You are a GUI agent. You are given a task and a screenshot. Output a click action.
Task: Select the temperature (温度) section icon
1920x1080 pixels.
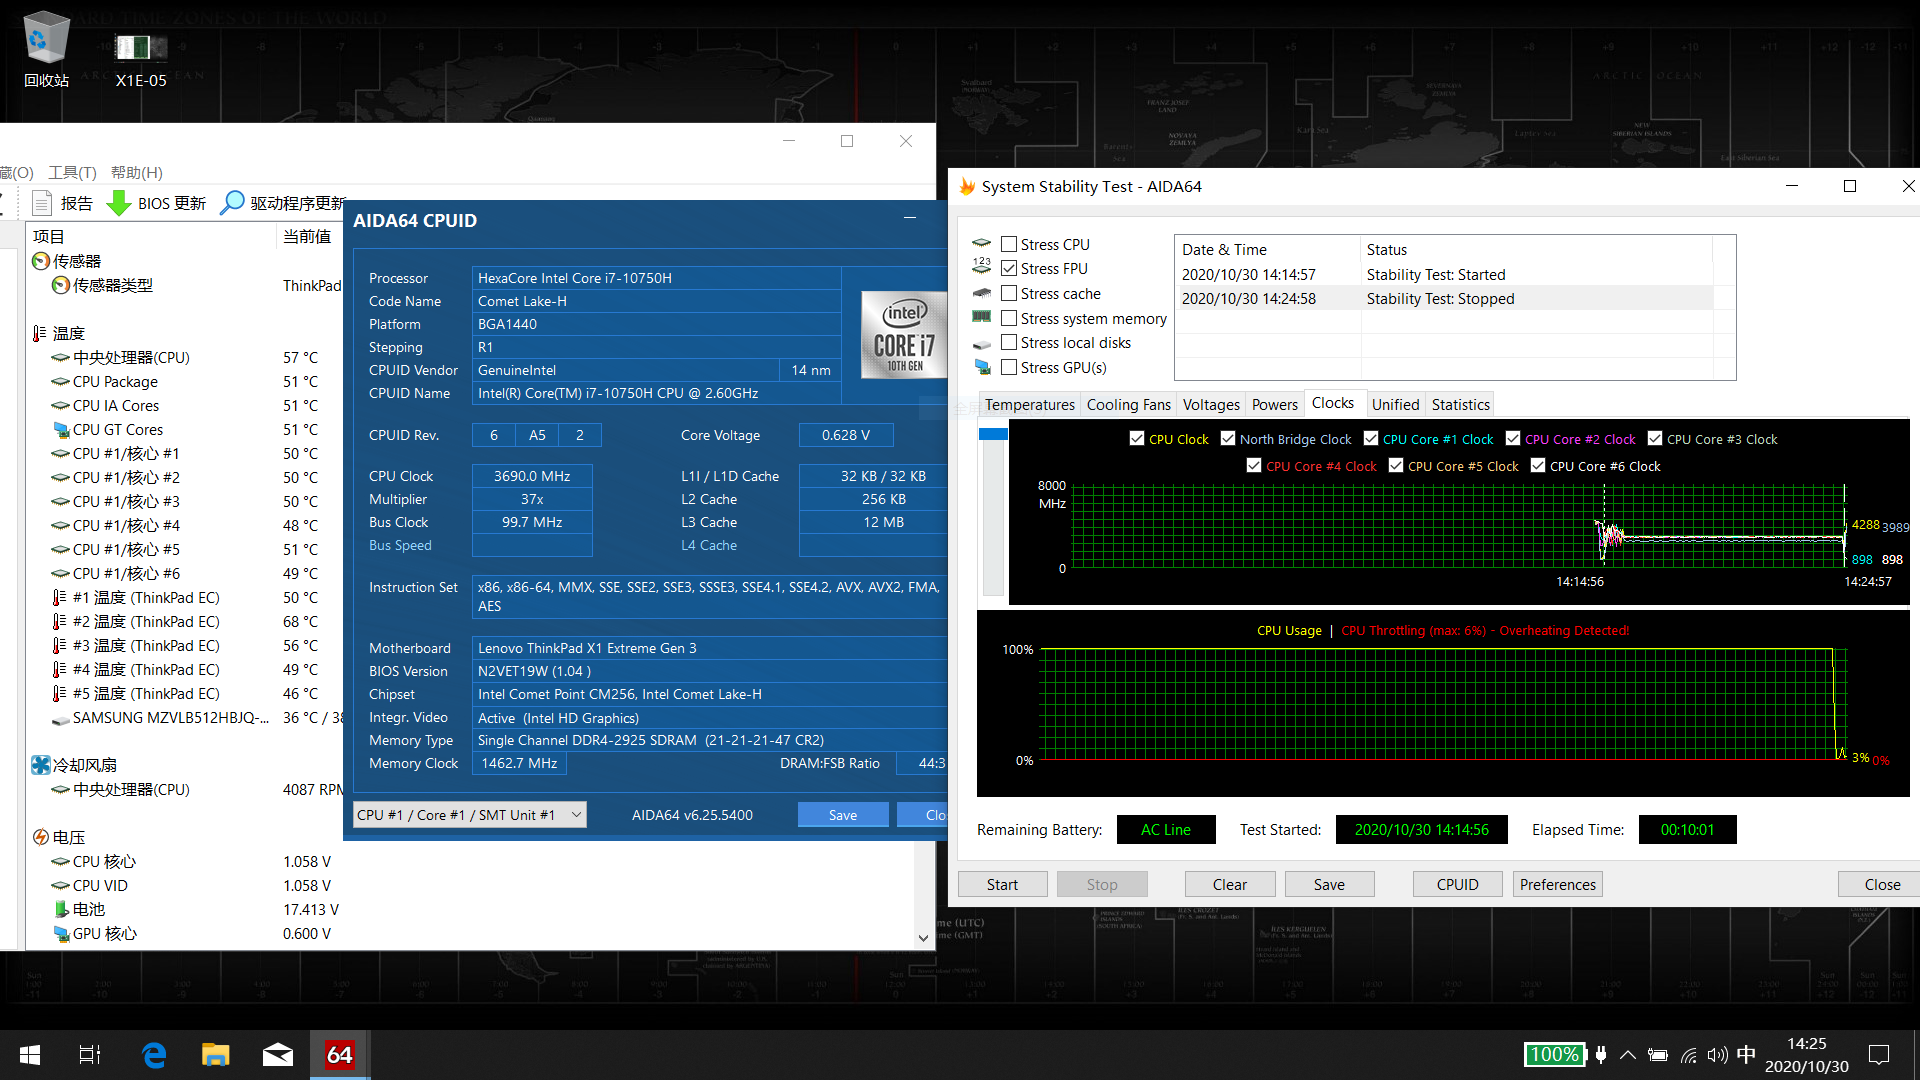pos(40,333)
